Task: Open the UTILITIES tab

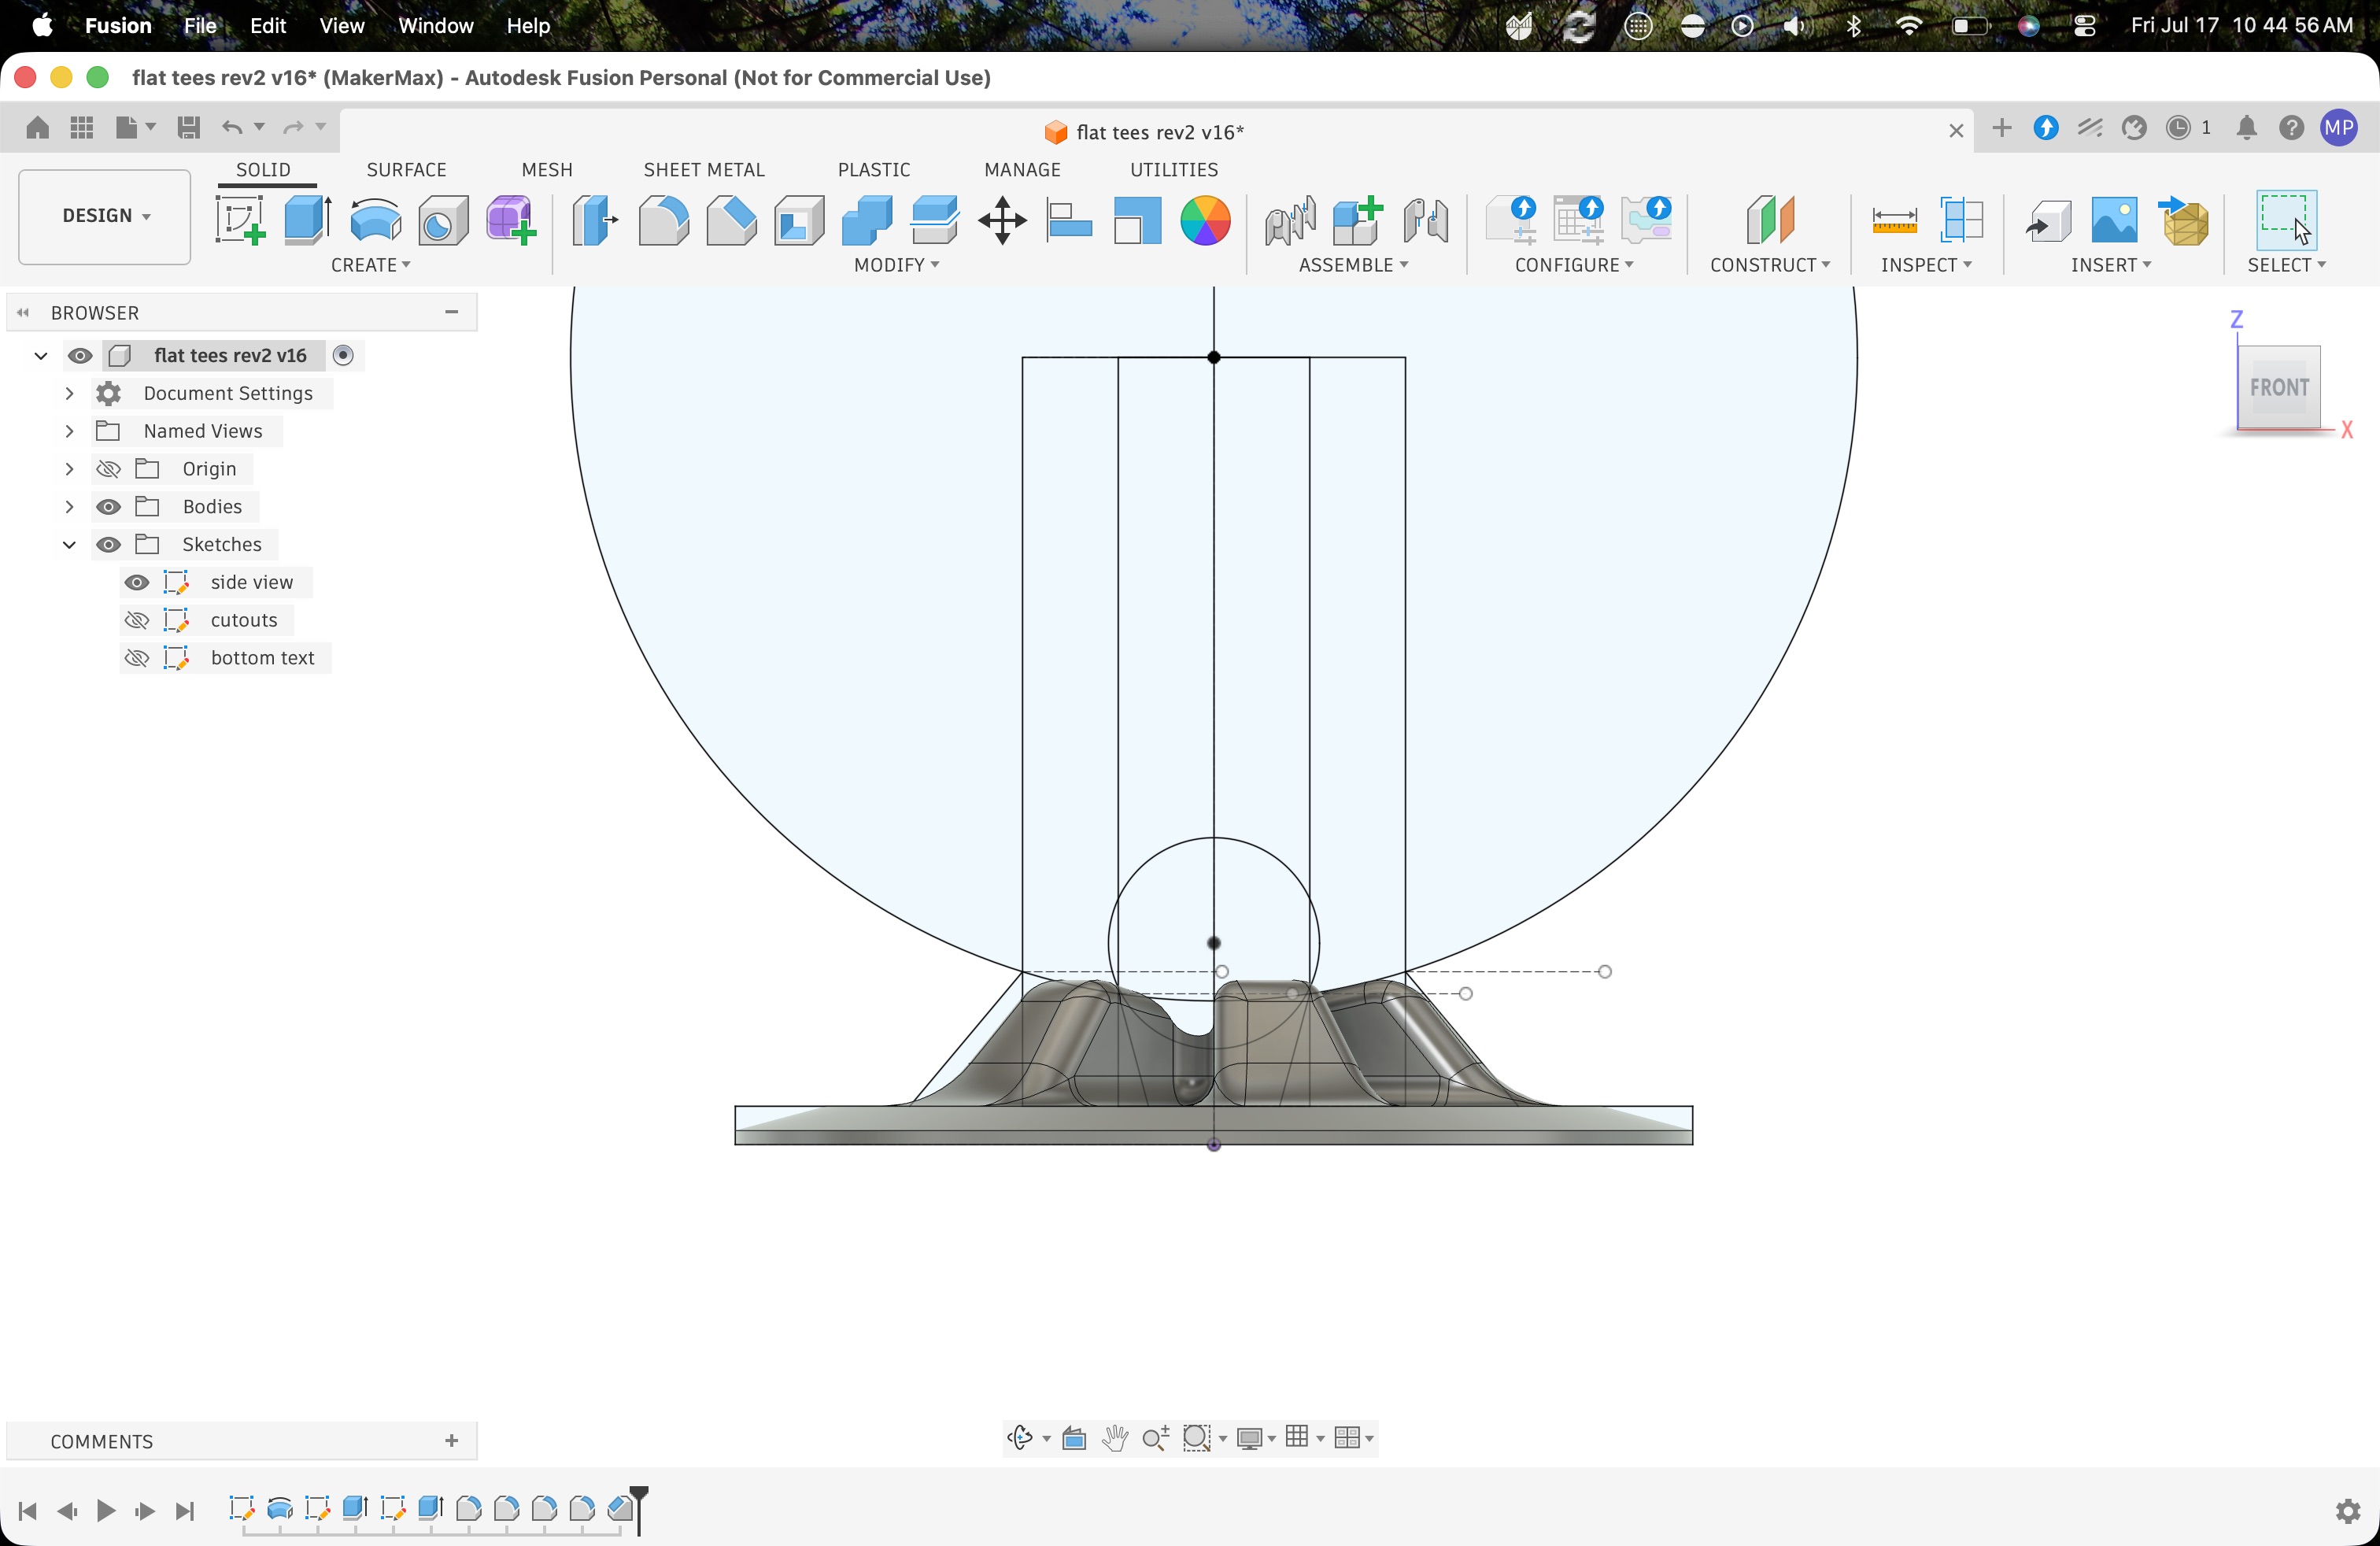Action: pyautogui.click(x=1174, y=170)
